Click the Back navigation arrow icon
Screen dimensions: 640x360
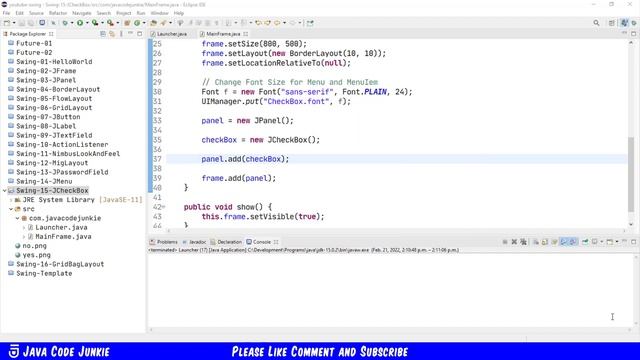pyautogui.click(x=277, y=23)
